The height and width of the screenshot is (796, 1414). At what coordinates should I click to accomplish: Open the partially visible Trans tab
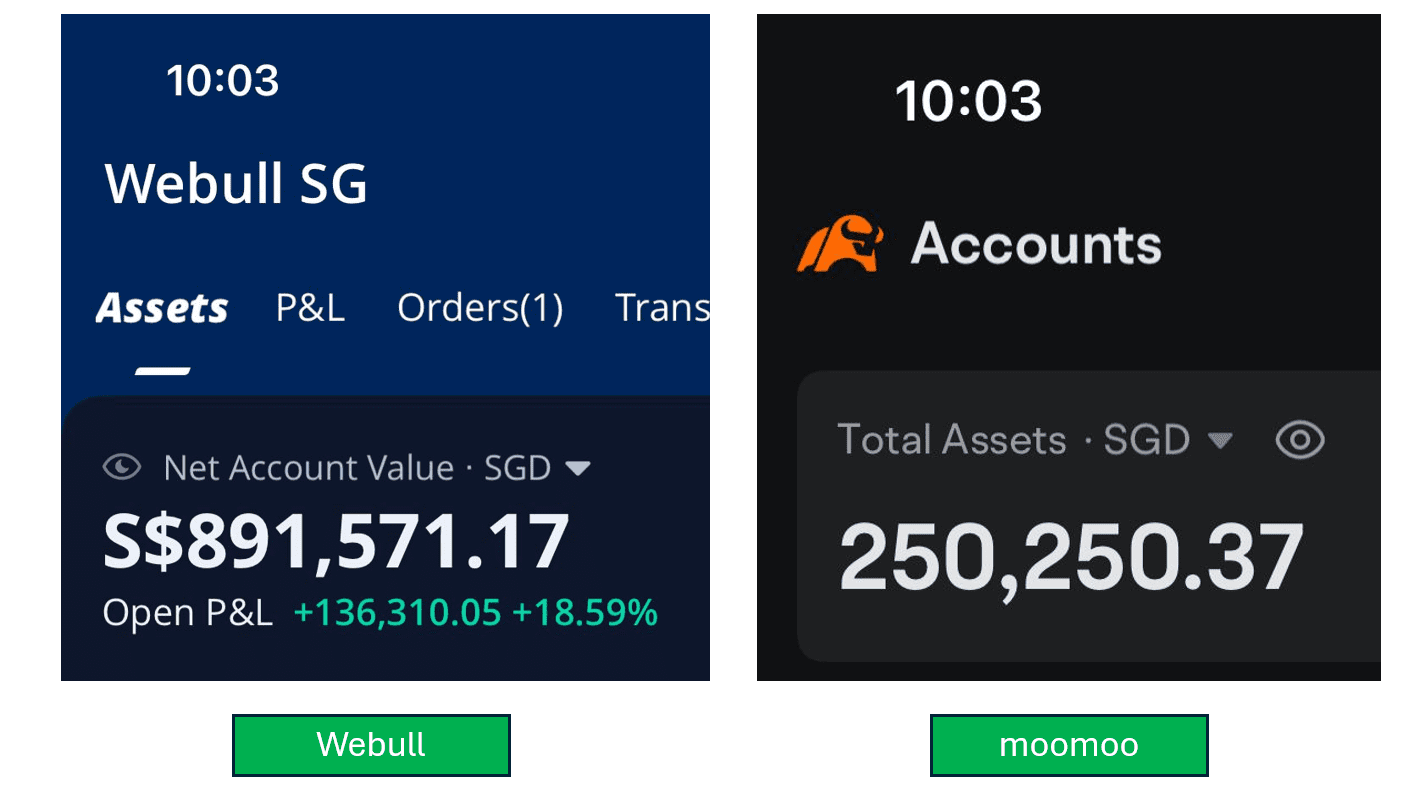pos(662,308)
